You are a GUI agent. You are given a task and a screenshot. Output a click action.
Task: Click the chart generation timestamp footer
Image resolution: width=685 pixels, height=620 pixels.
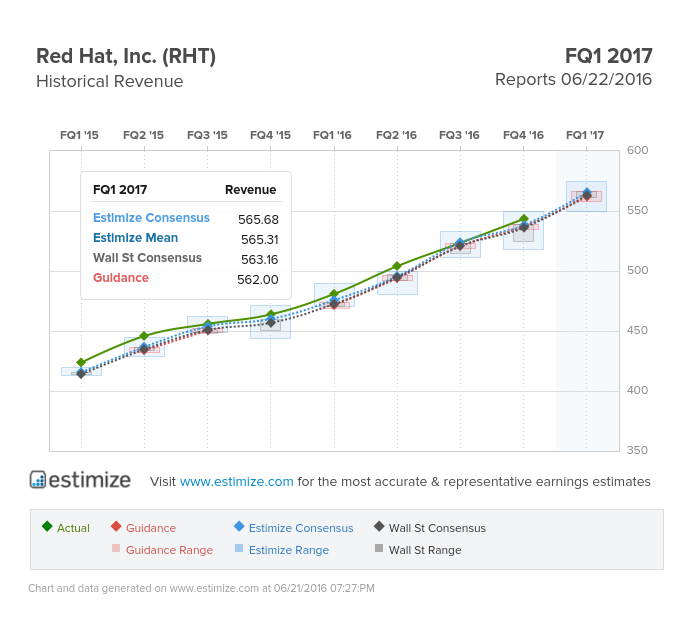coord(201,589)
